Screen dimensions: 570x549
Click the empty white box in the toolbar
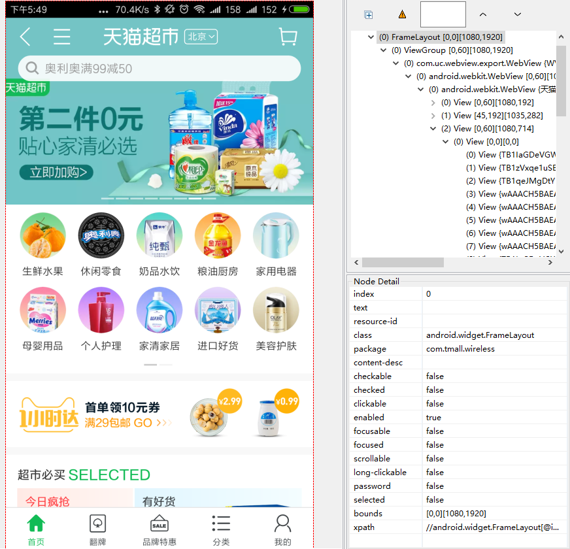coord(443,14)
